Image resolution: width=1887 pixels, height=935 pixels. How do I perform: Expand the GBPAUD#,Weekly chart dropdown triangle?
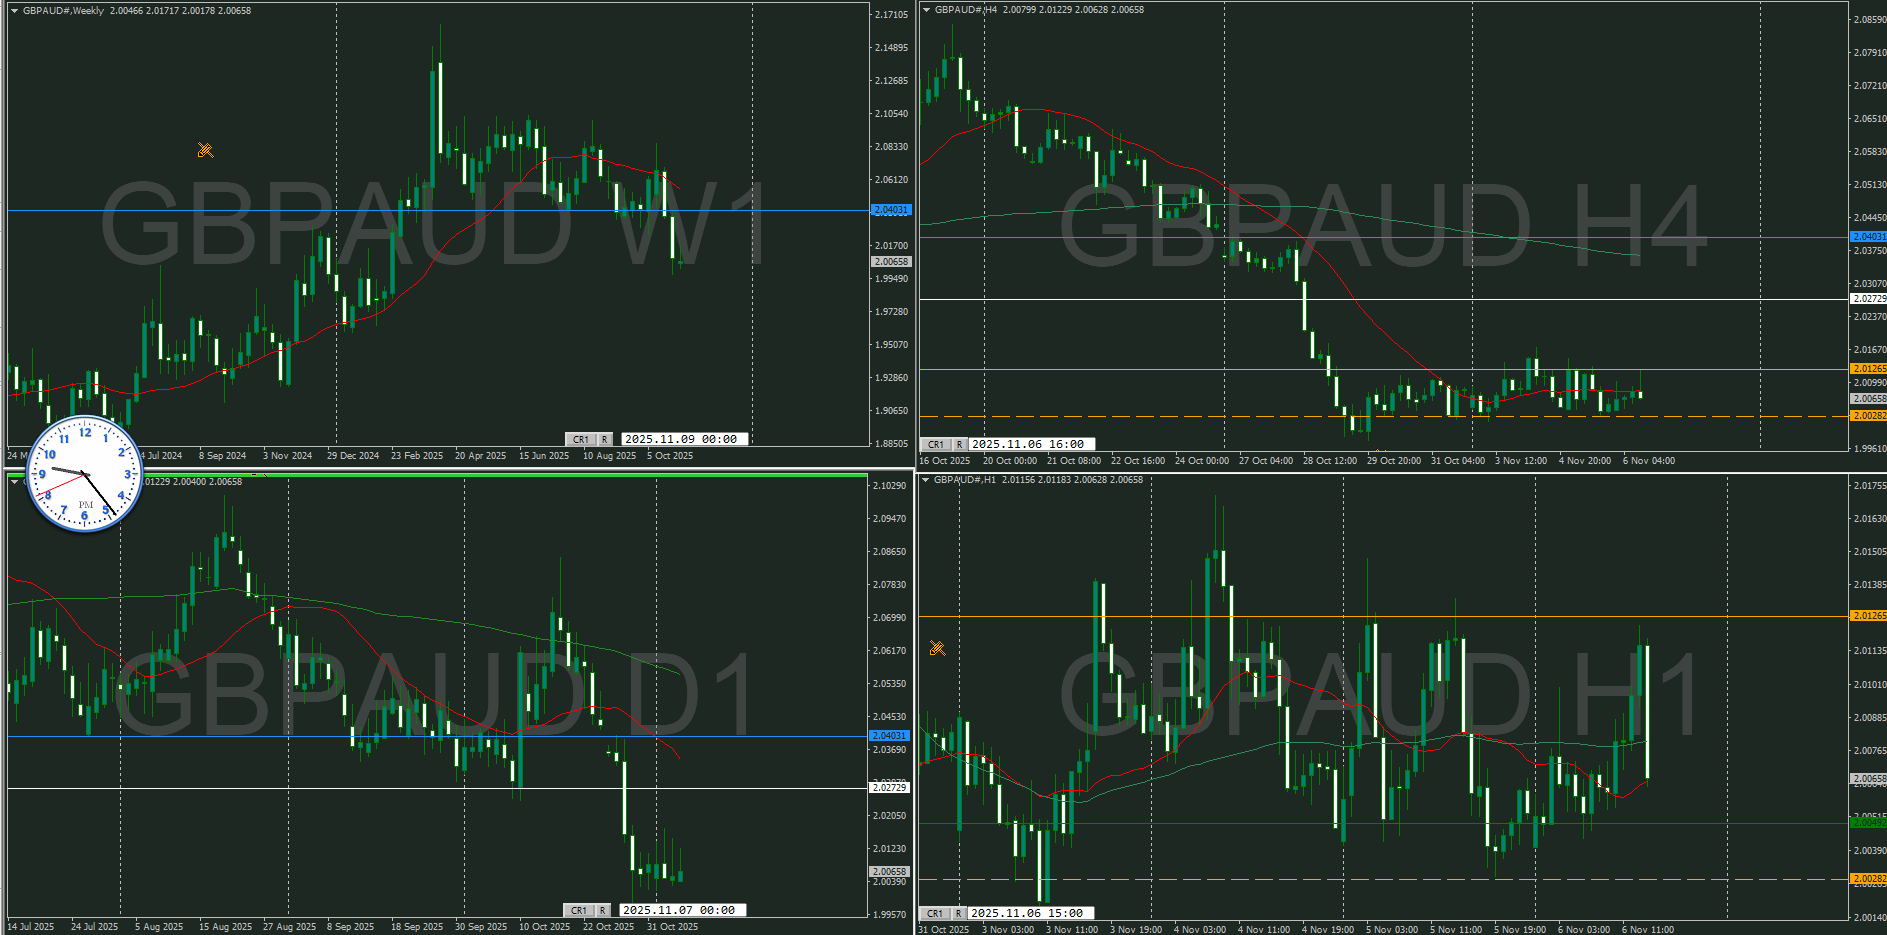click(x=14, y=11)
